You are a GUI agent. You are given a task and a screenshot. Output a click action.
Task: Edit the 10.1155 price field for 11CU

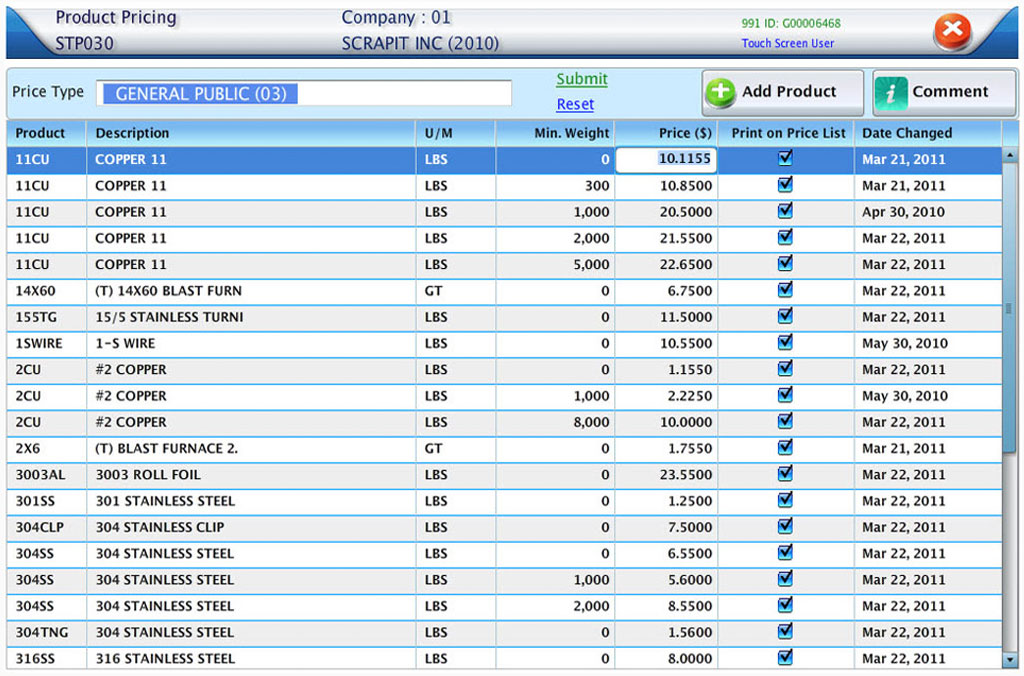pos(666,159)
